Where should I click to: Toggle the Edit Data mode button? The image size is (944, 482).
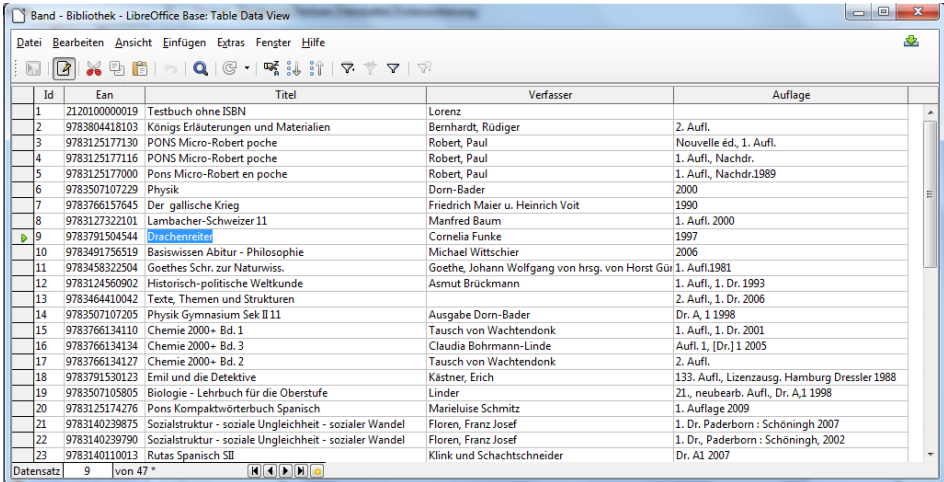tap(64, 69)
